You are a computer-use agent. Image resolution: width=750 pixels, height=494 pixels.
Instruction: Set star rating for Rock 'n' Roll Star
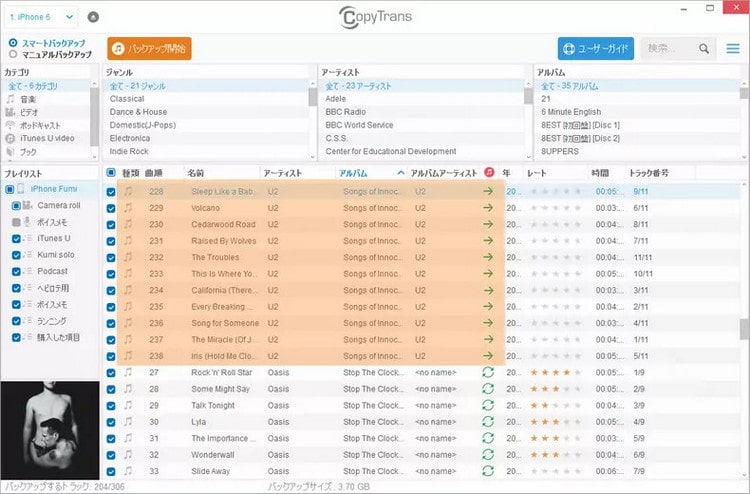pyautogui.click(x=556, y=373)
